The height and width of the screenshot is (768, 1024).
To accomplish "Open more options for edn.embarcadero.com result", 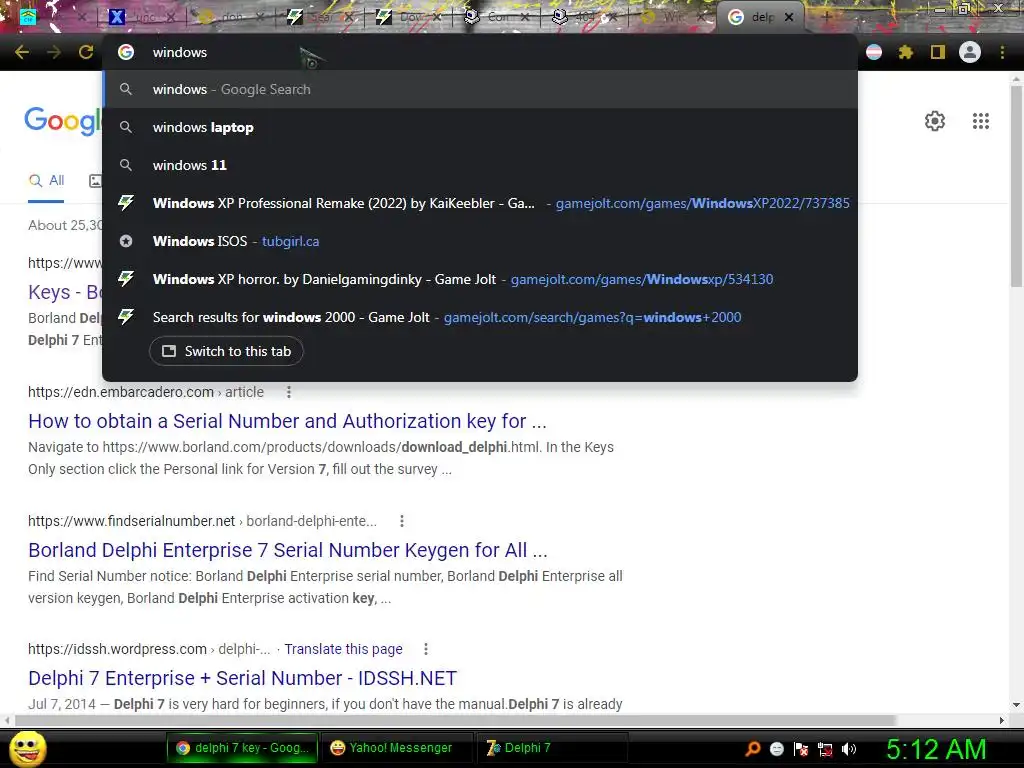I will click(289, 392).
